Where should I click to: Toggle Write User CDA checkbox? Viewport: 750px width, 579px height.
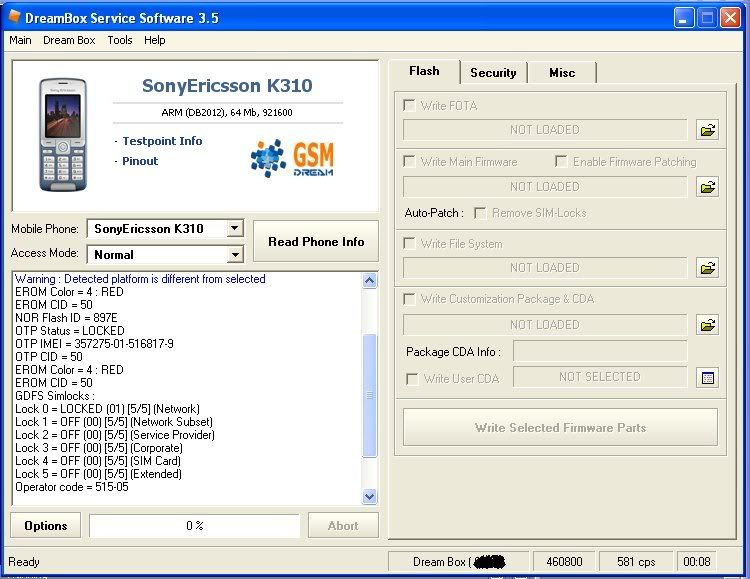click(412, 379)
